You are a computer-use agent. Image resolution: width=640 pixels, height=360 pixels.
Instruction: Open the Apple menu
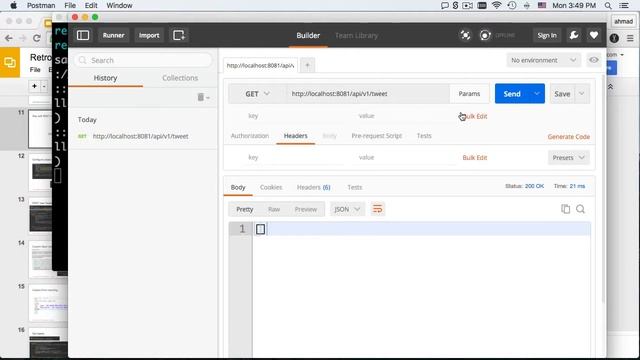click(x=13, y=5)
